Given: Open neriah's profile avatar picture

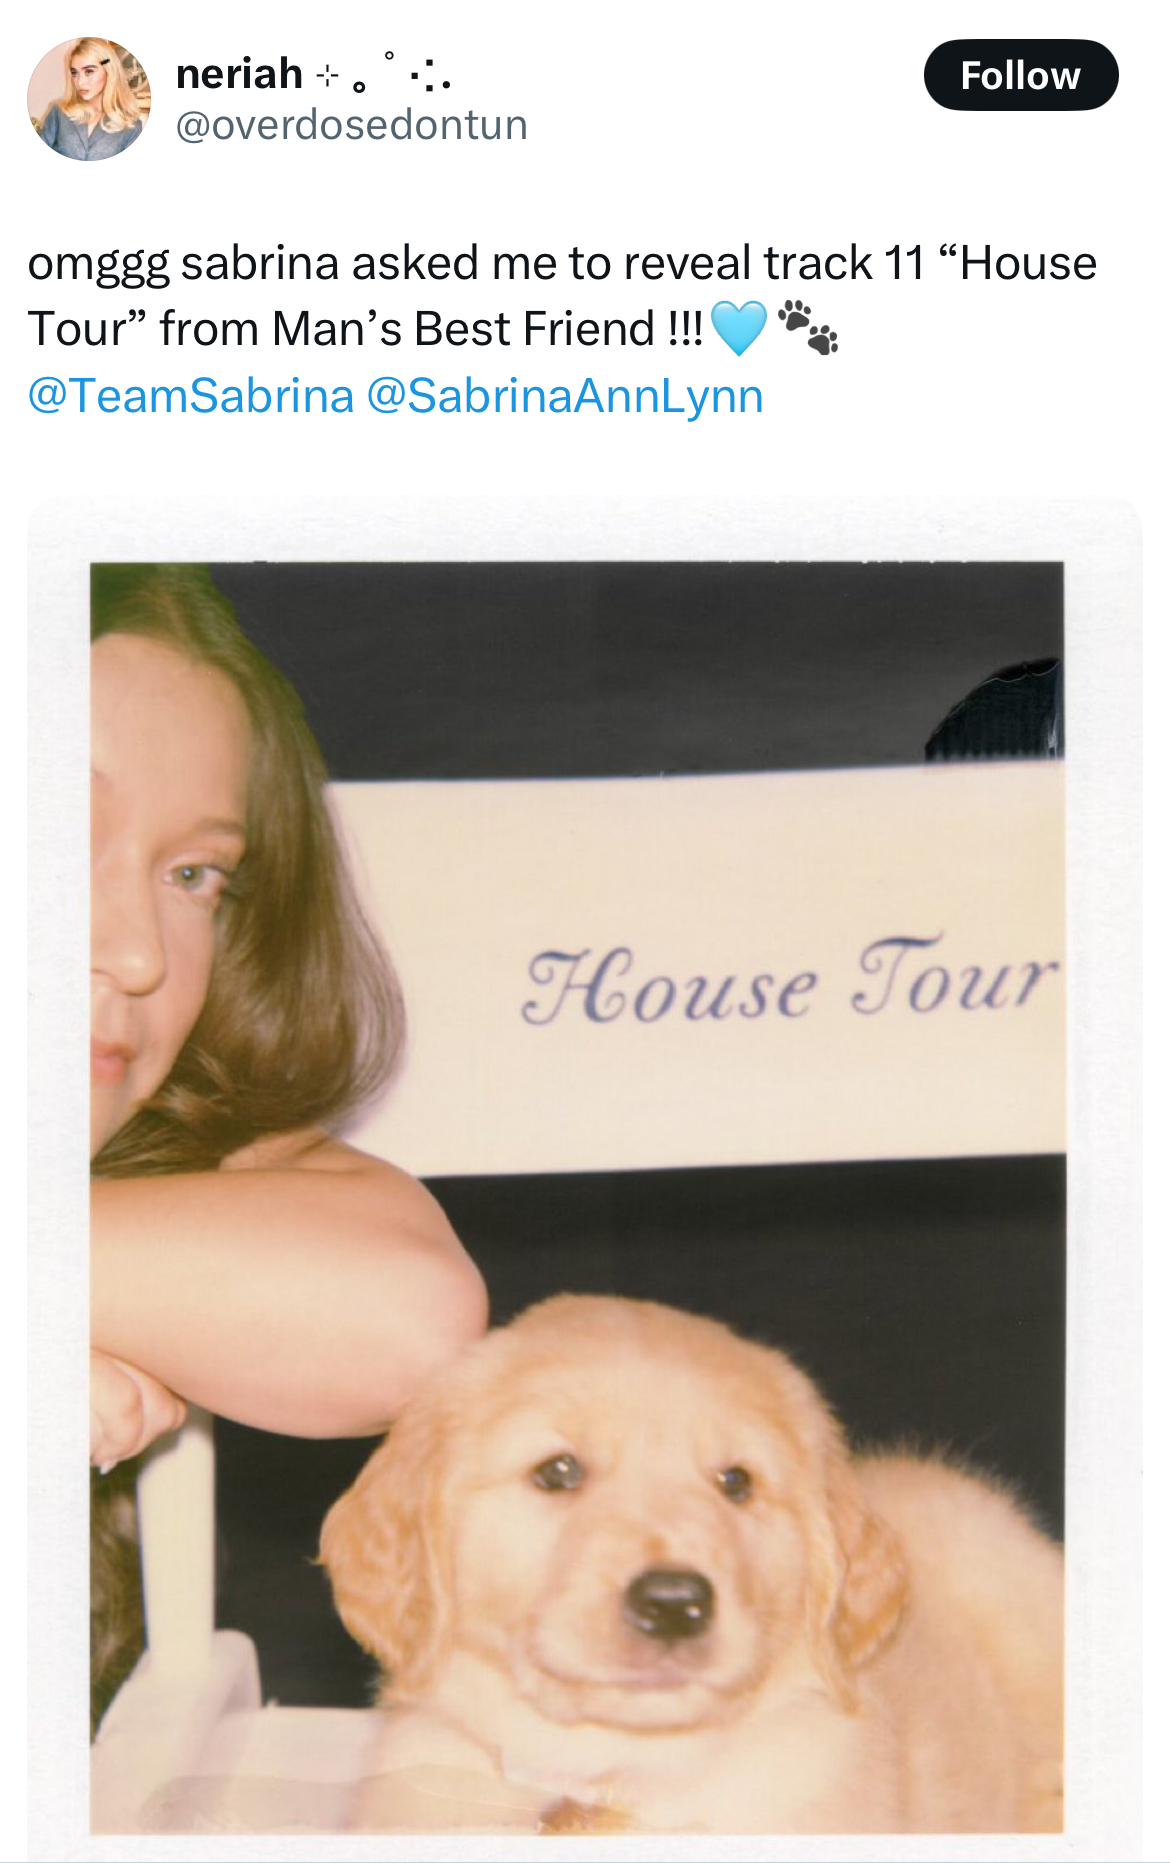Looking at the screenshot, I should point(89,99).
